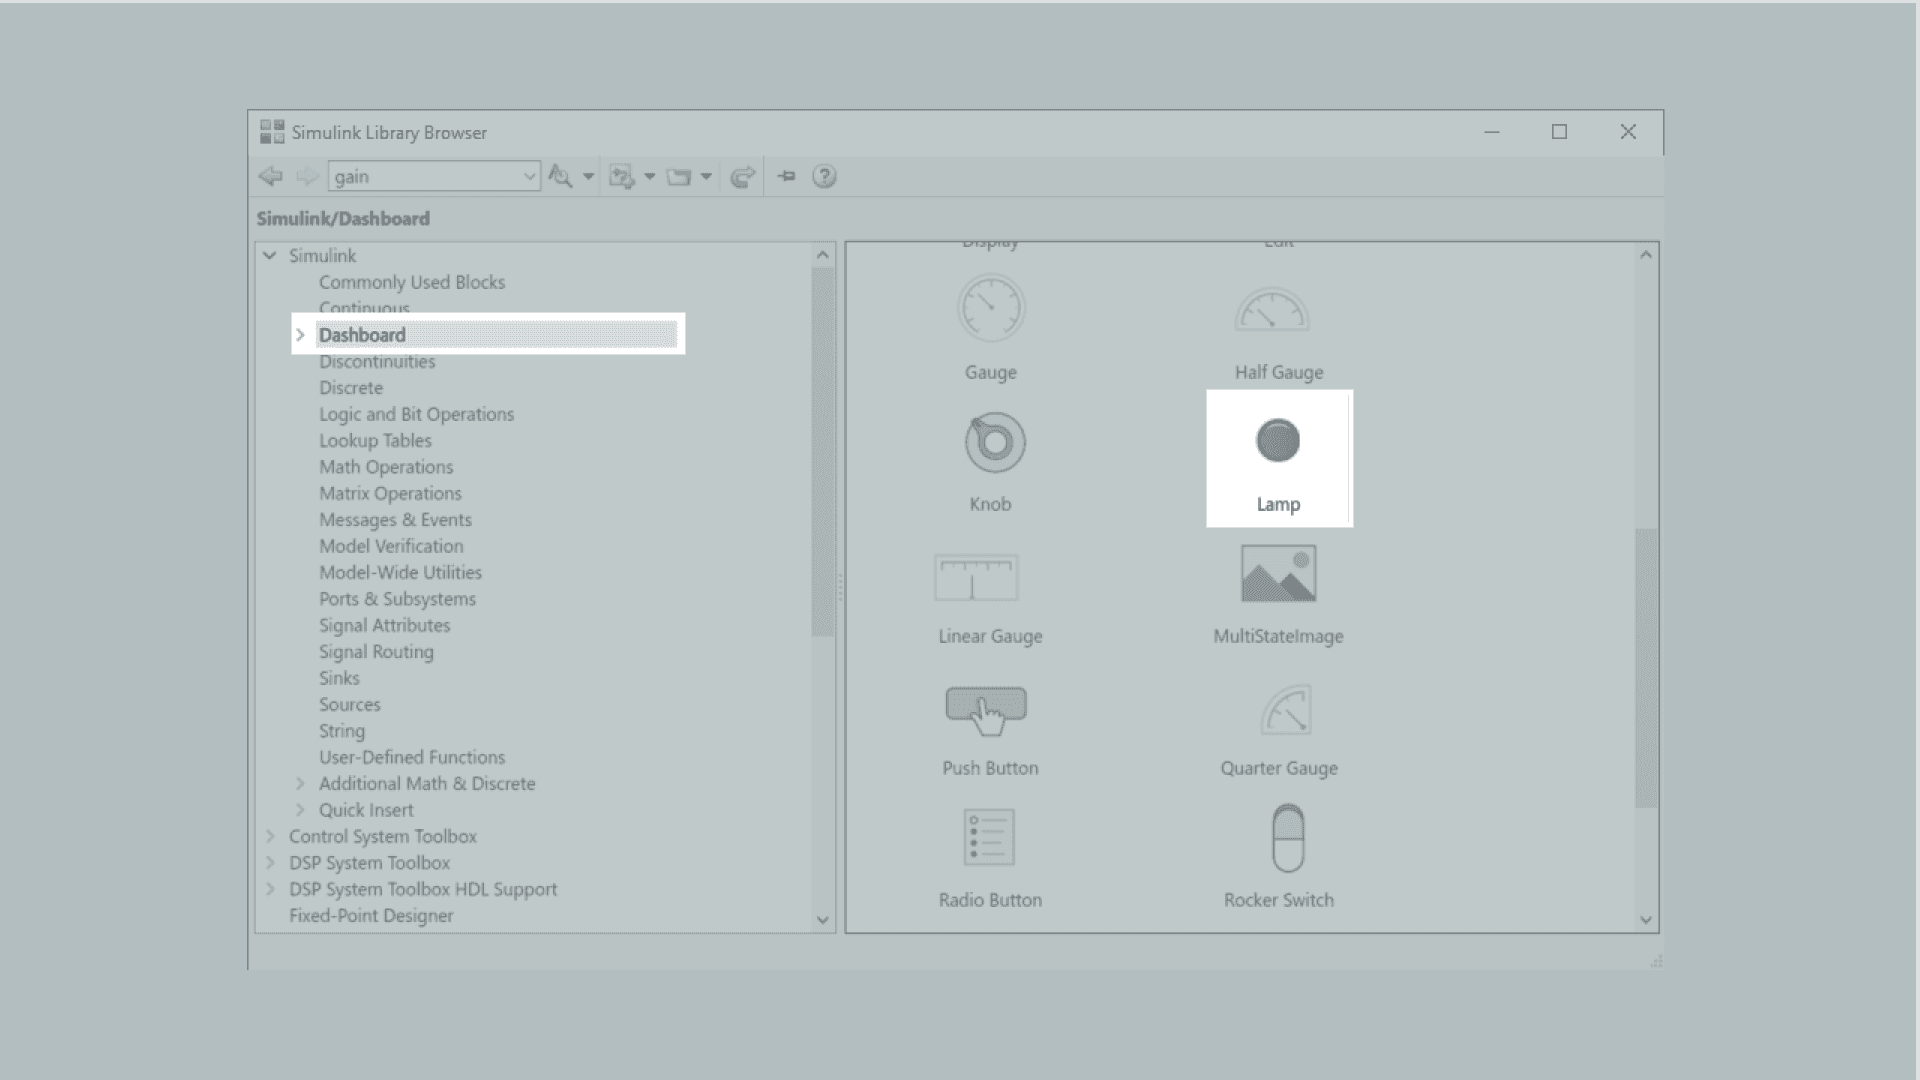Screen dimensions: 1920x1080
Task: Open search options dropdown arrow
Action: click(x=588, y=177)
